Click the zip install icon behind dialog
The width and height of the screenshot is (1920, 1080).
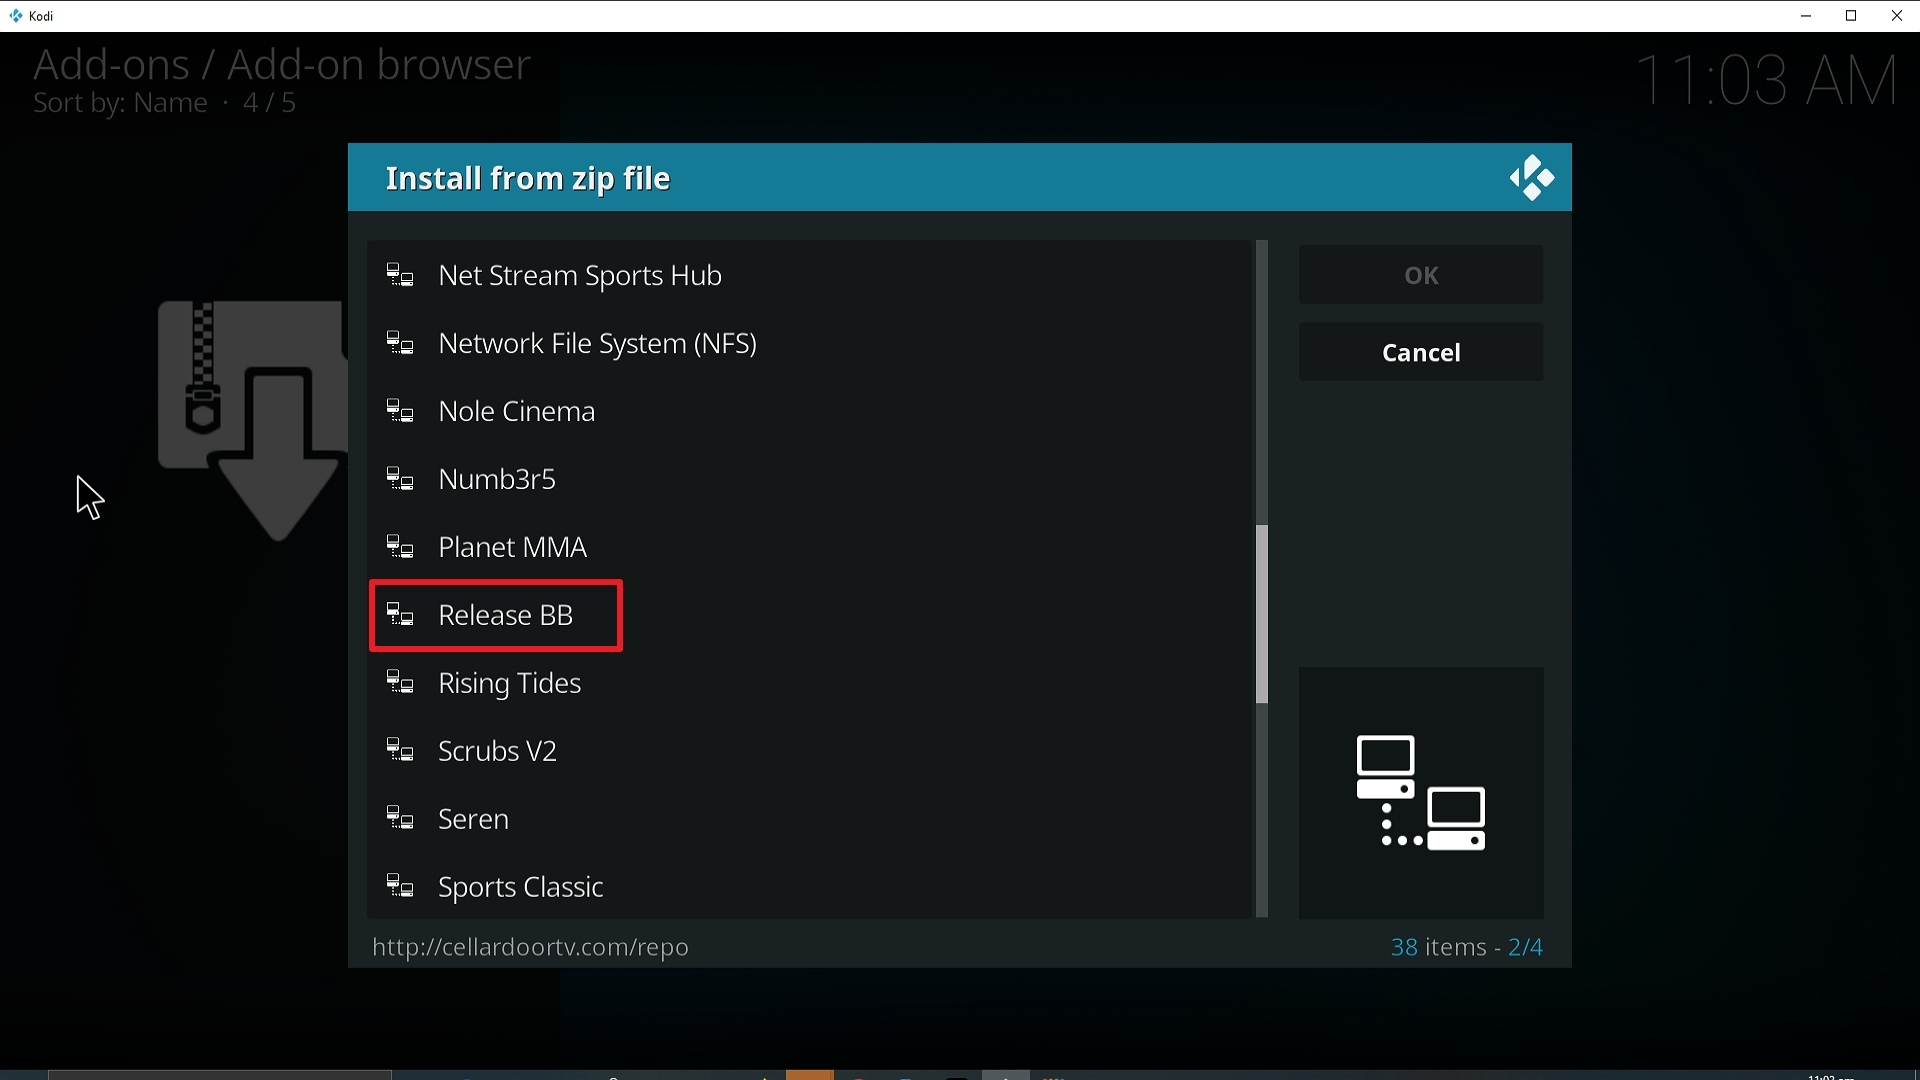[252, 420]
